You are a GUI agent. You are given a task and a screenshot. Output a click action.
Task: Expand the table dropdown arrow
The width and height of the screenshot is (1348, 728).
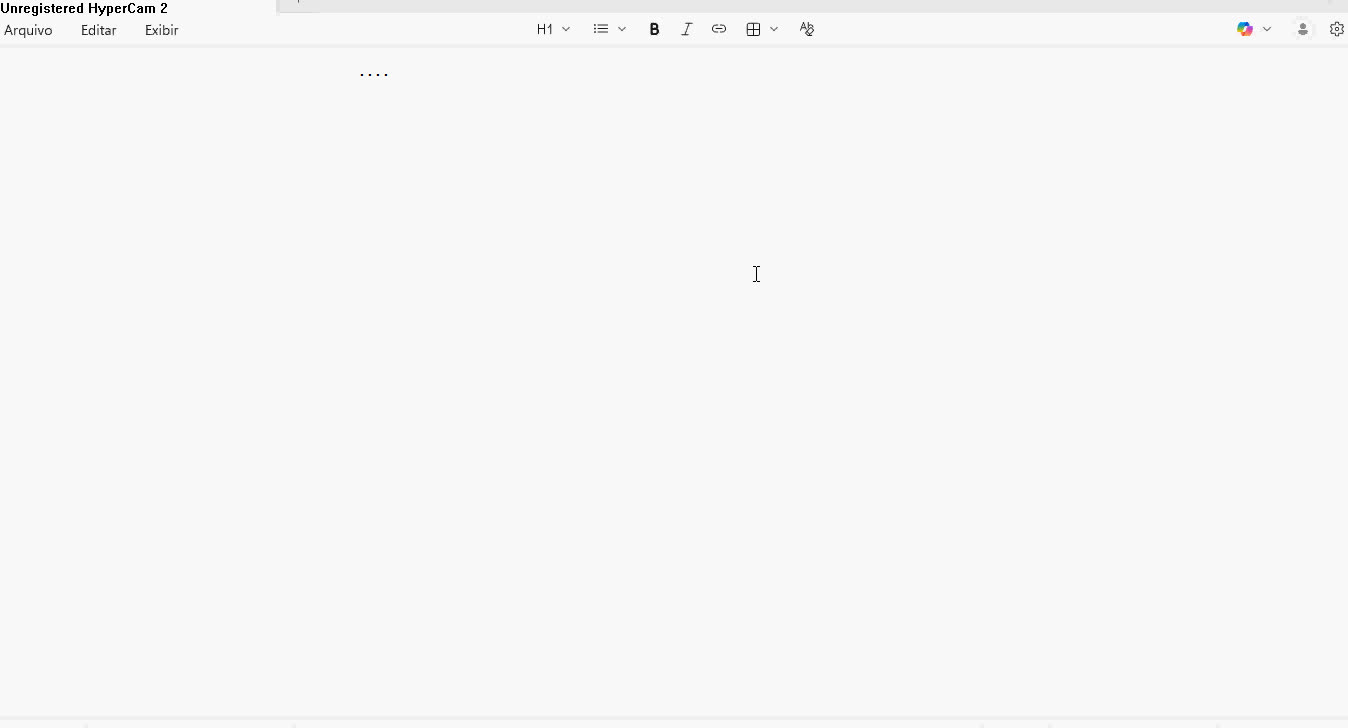(774, 29)
